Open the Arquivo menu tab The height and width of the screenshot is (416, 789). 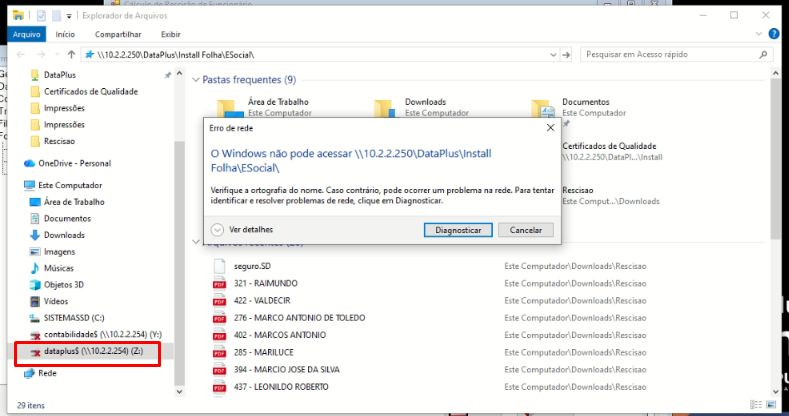click(x=26, y=34)
